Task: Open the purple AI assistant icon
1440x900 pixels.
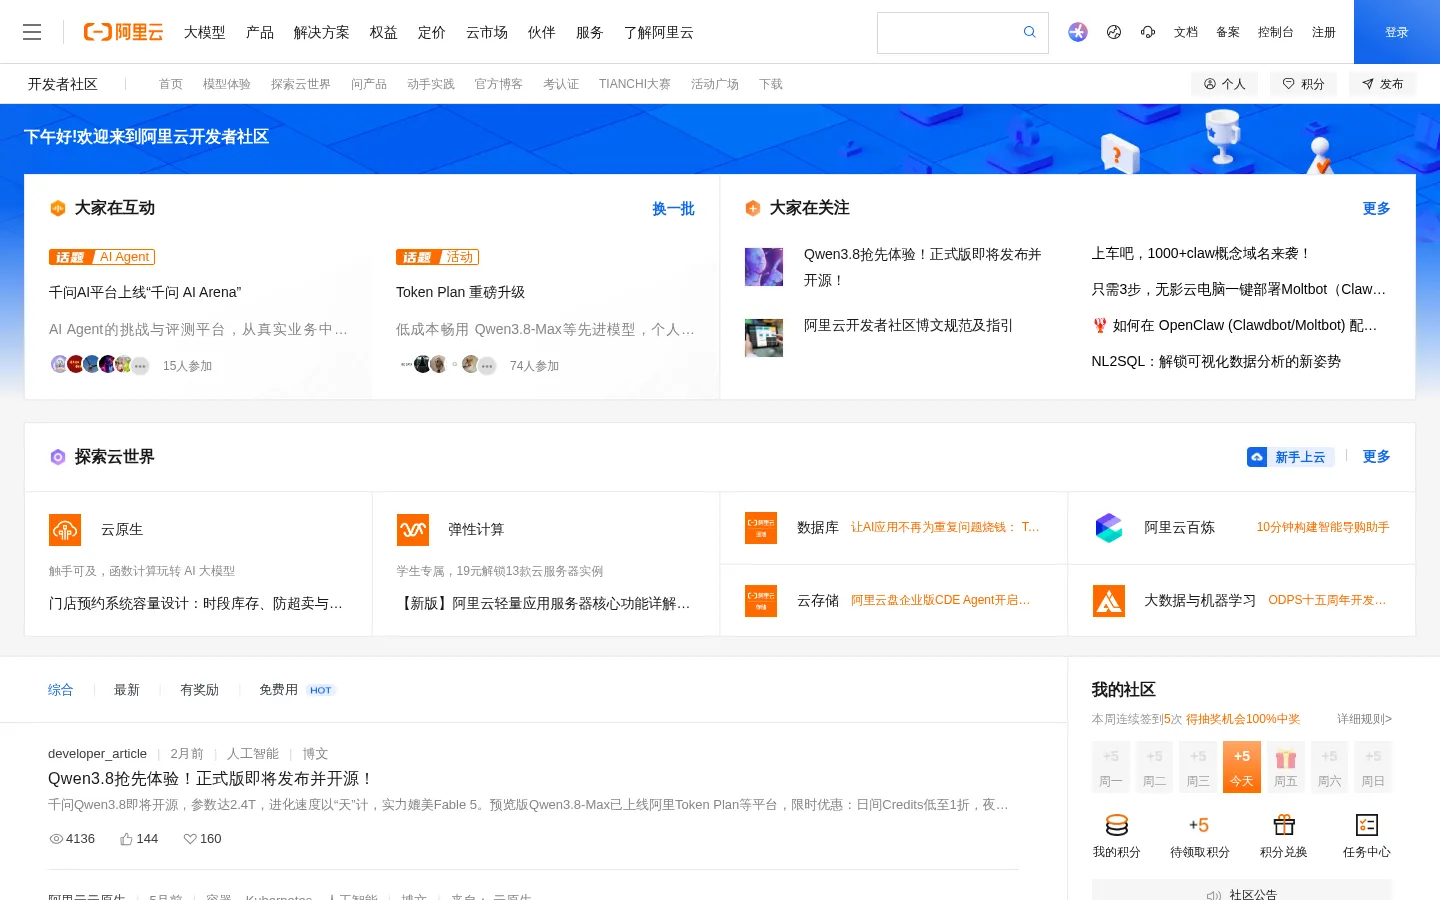Action: [1077, 32]
